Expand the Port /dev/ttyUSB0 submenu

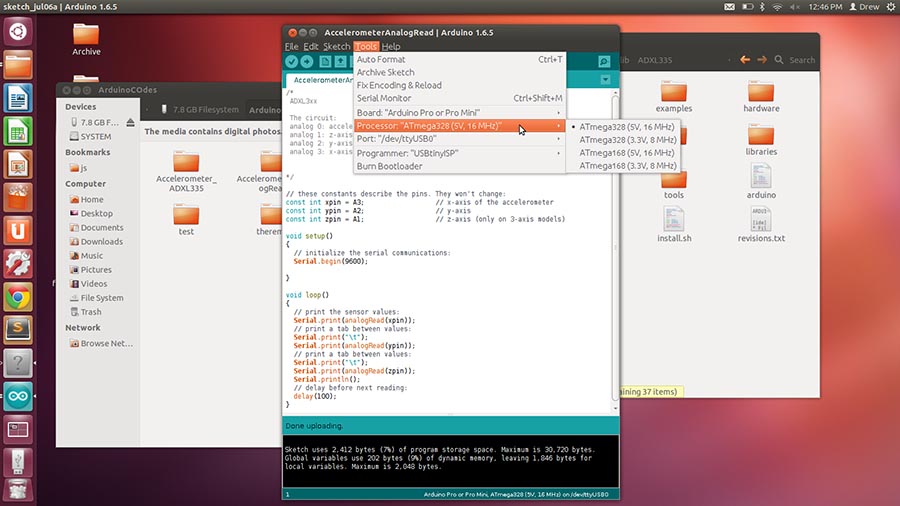click(x=459, y=139)
